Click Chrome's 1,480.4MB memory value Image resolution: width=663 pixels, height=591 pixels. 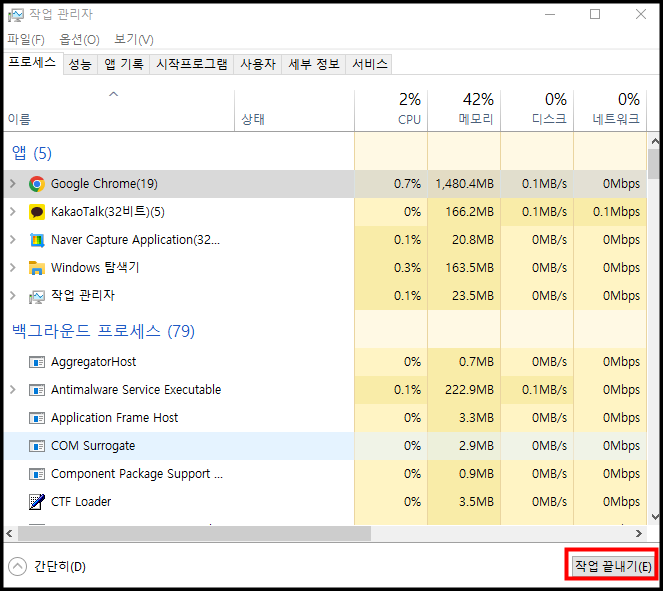(x=464, y=184)
